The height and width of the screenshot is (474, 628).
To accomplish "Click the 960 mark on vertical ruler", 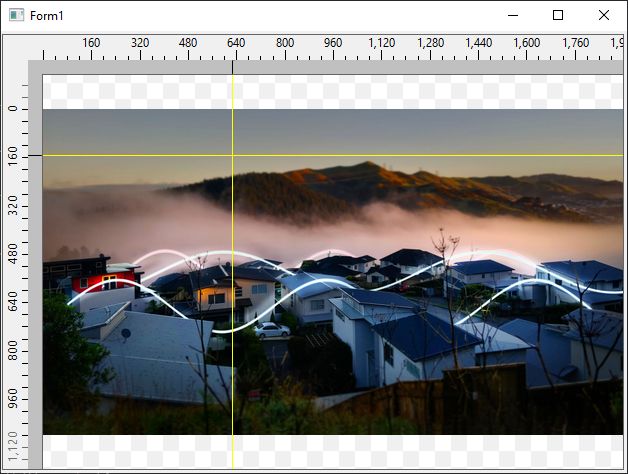I will 13,398.
